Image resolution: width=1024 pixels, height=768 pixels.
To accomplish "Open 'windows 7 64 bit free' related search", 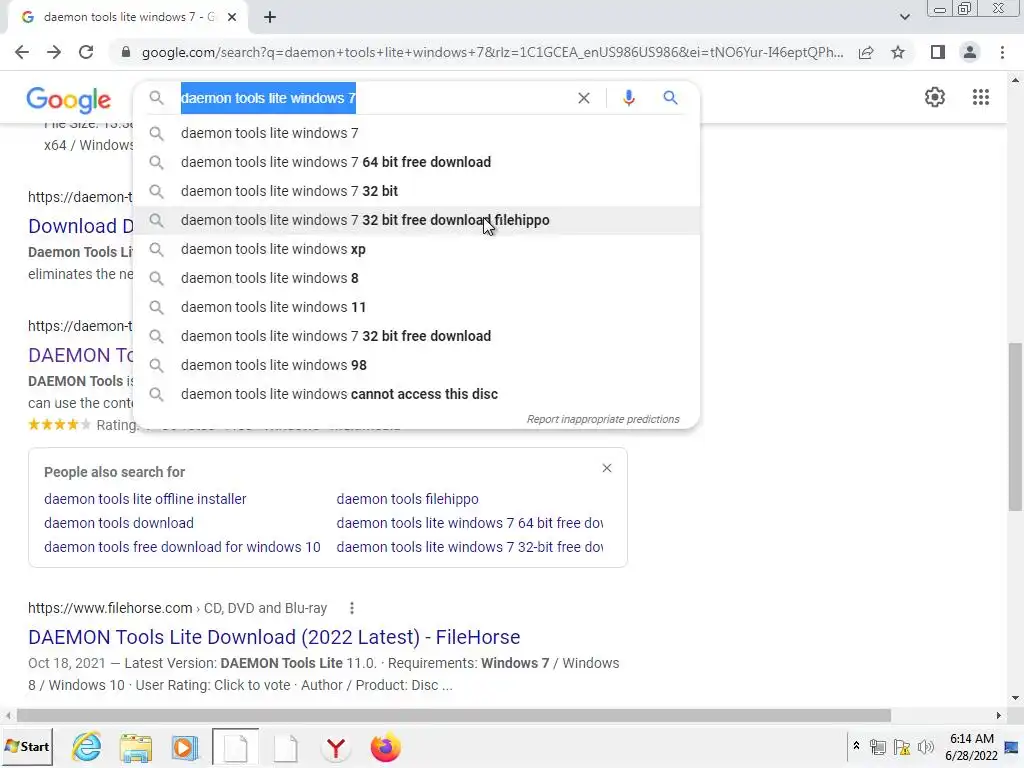I will click(470, 523).
